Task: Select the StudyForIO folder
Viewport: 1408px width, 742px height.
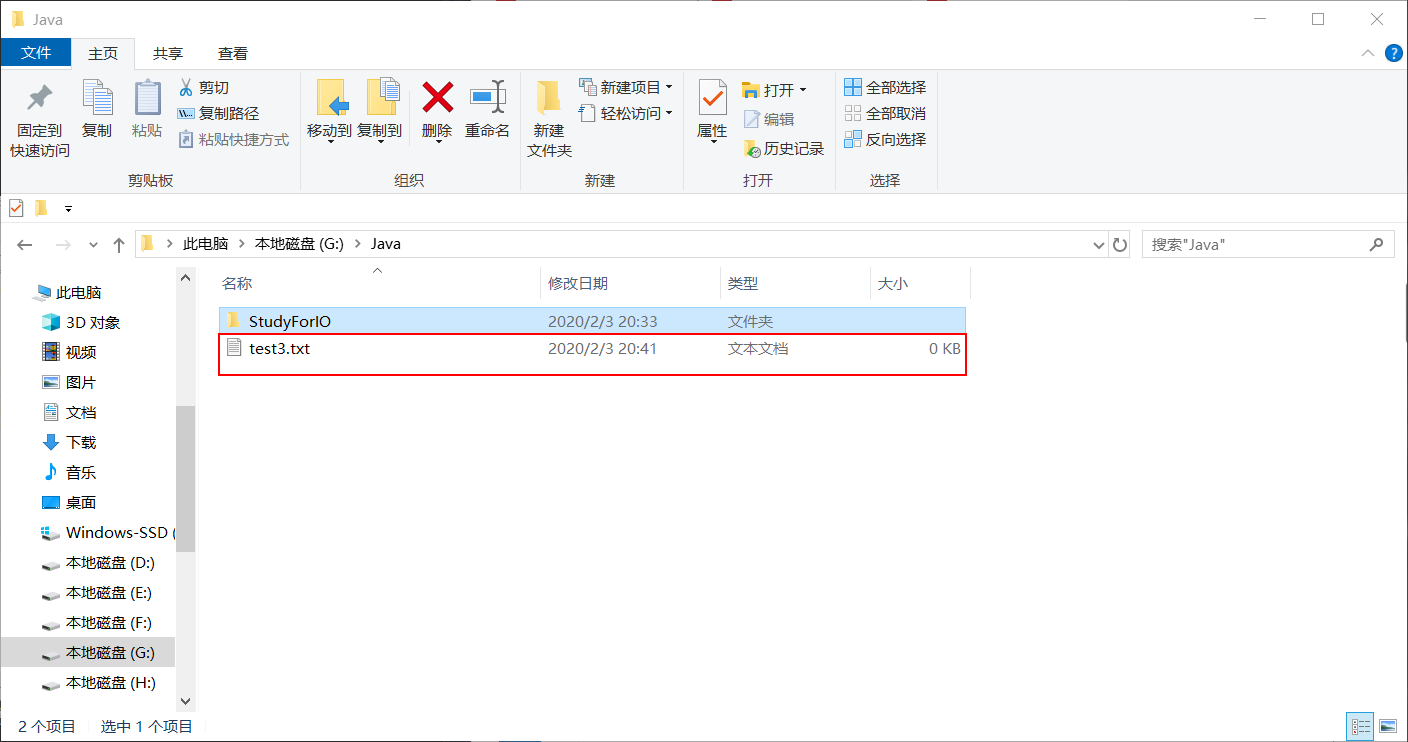Action: pos(592,321)
